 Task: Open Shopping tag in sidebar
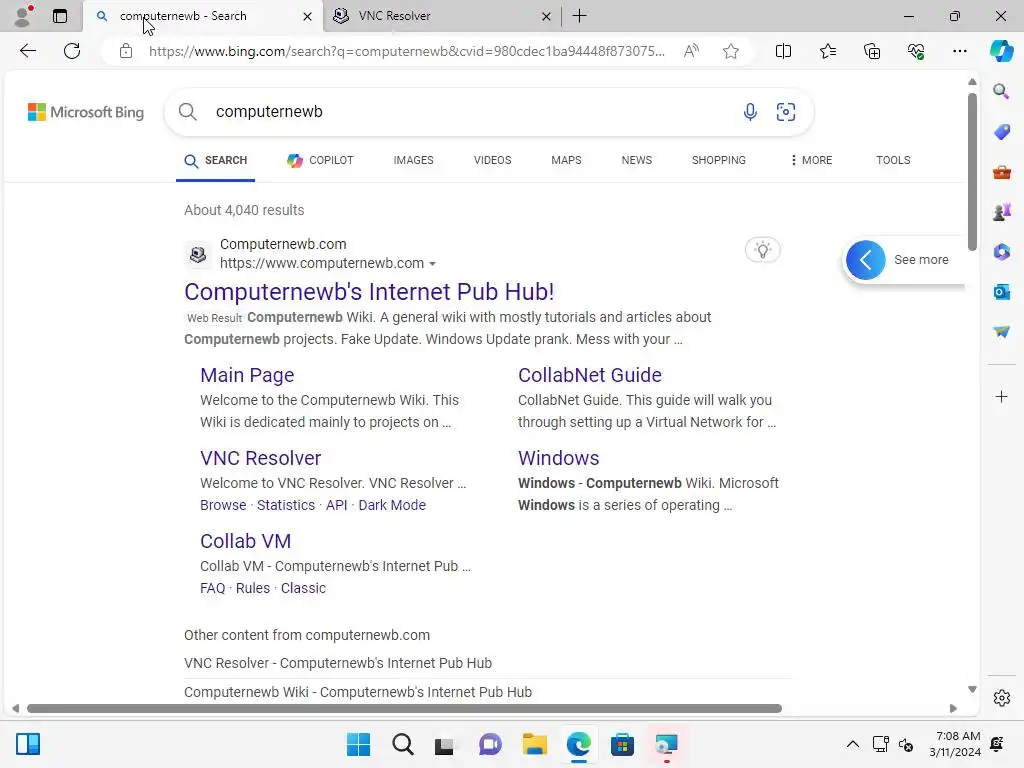[1001, 132]
